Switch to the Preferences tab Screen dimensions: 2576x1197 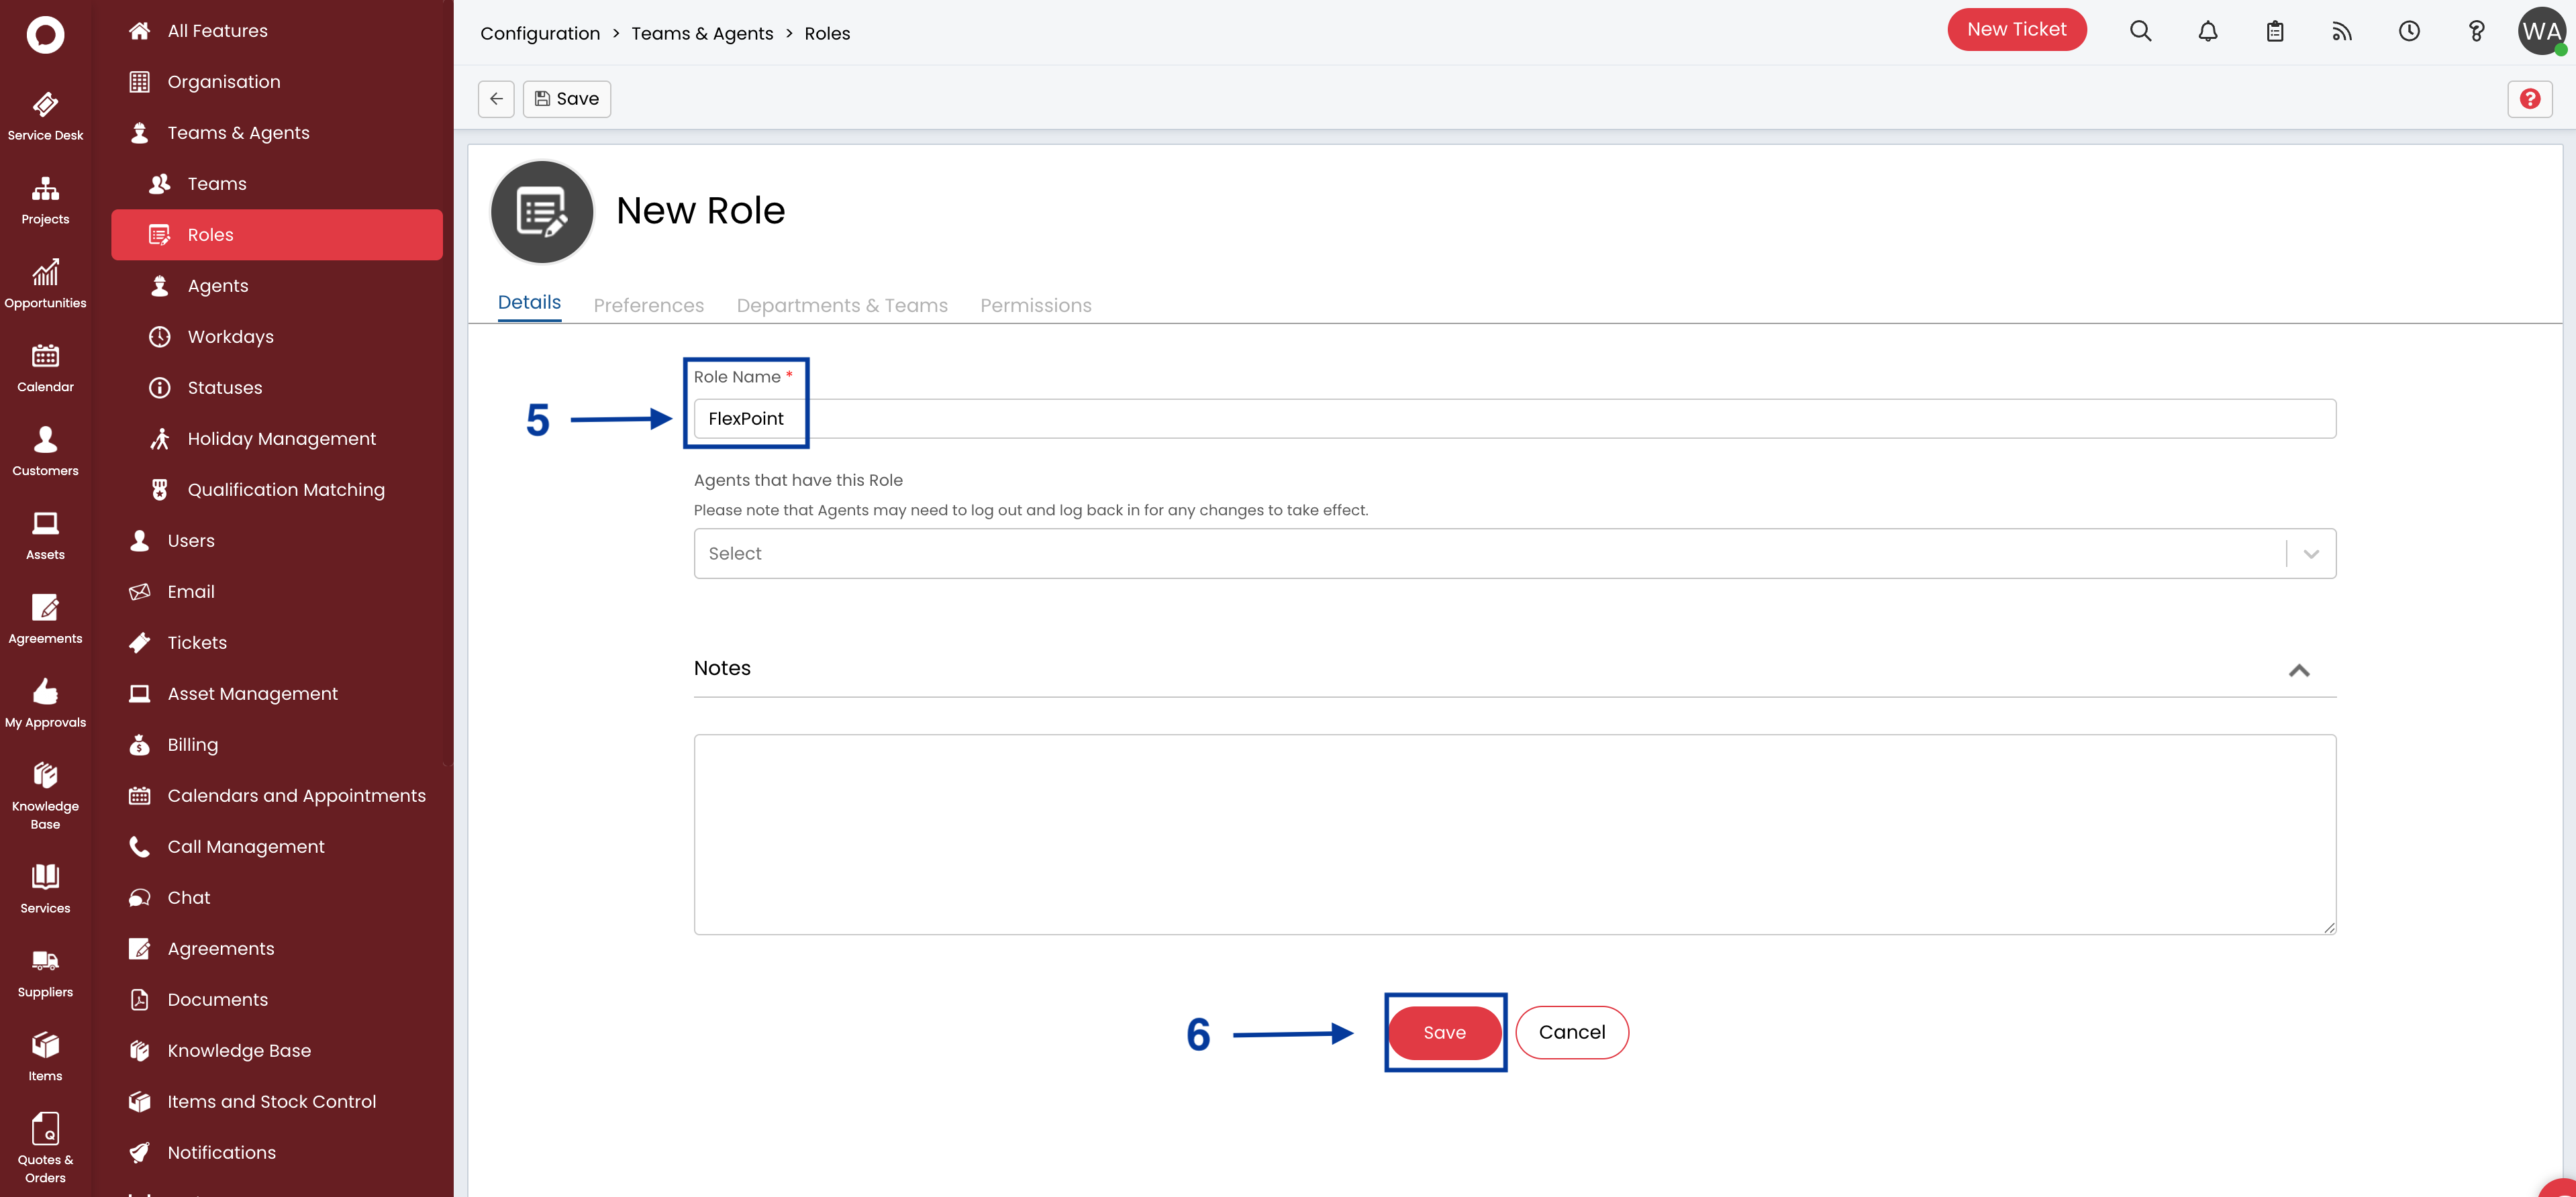coord(648,305)
